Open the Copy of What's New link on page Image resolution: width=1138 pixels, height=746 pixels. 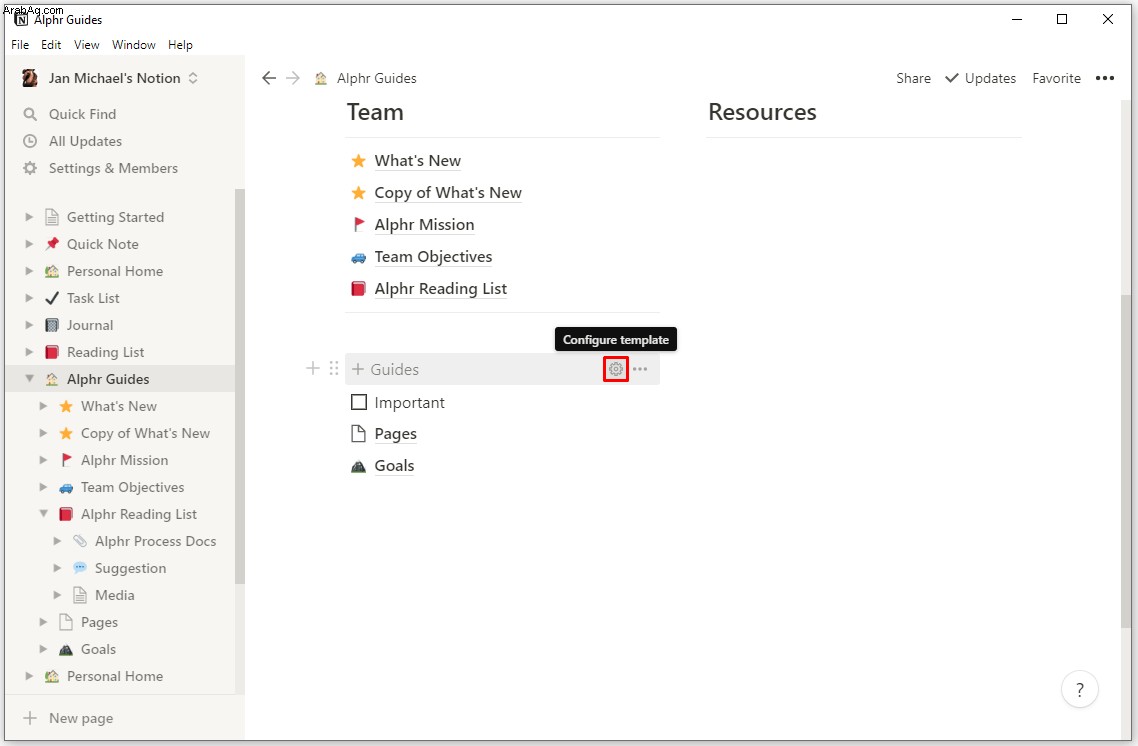(448, 192)
